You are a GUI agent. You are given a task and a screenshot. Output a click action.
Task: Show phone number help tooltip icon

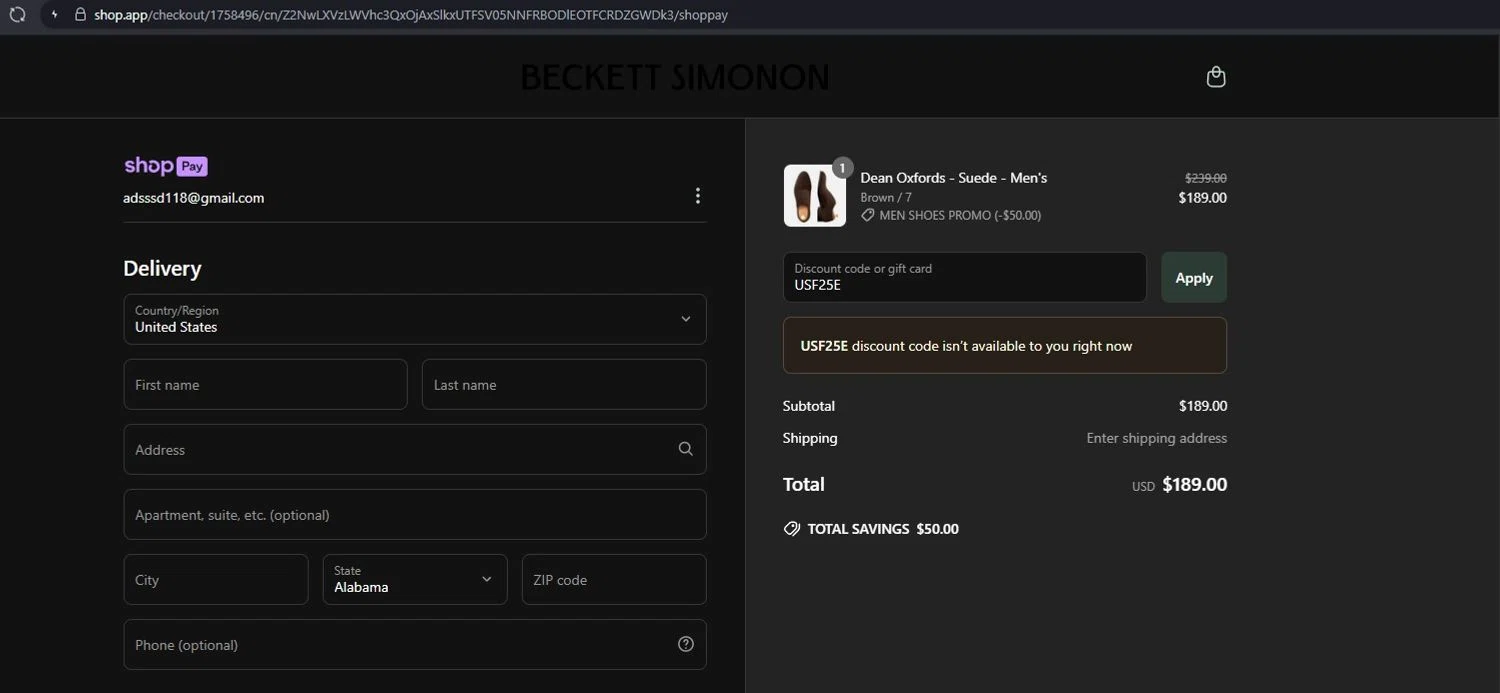(685, 644)
